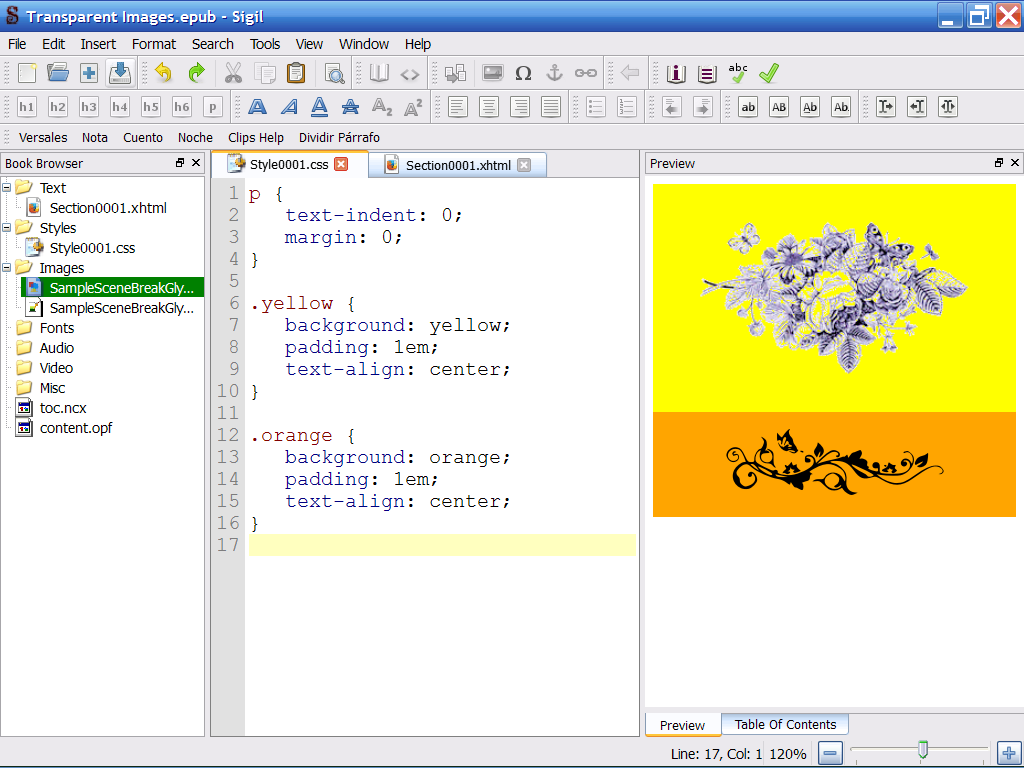Click the Undo arrow icon
This screenshot has width=1024, height=768.
click(163, 73)
